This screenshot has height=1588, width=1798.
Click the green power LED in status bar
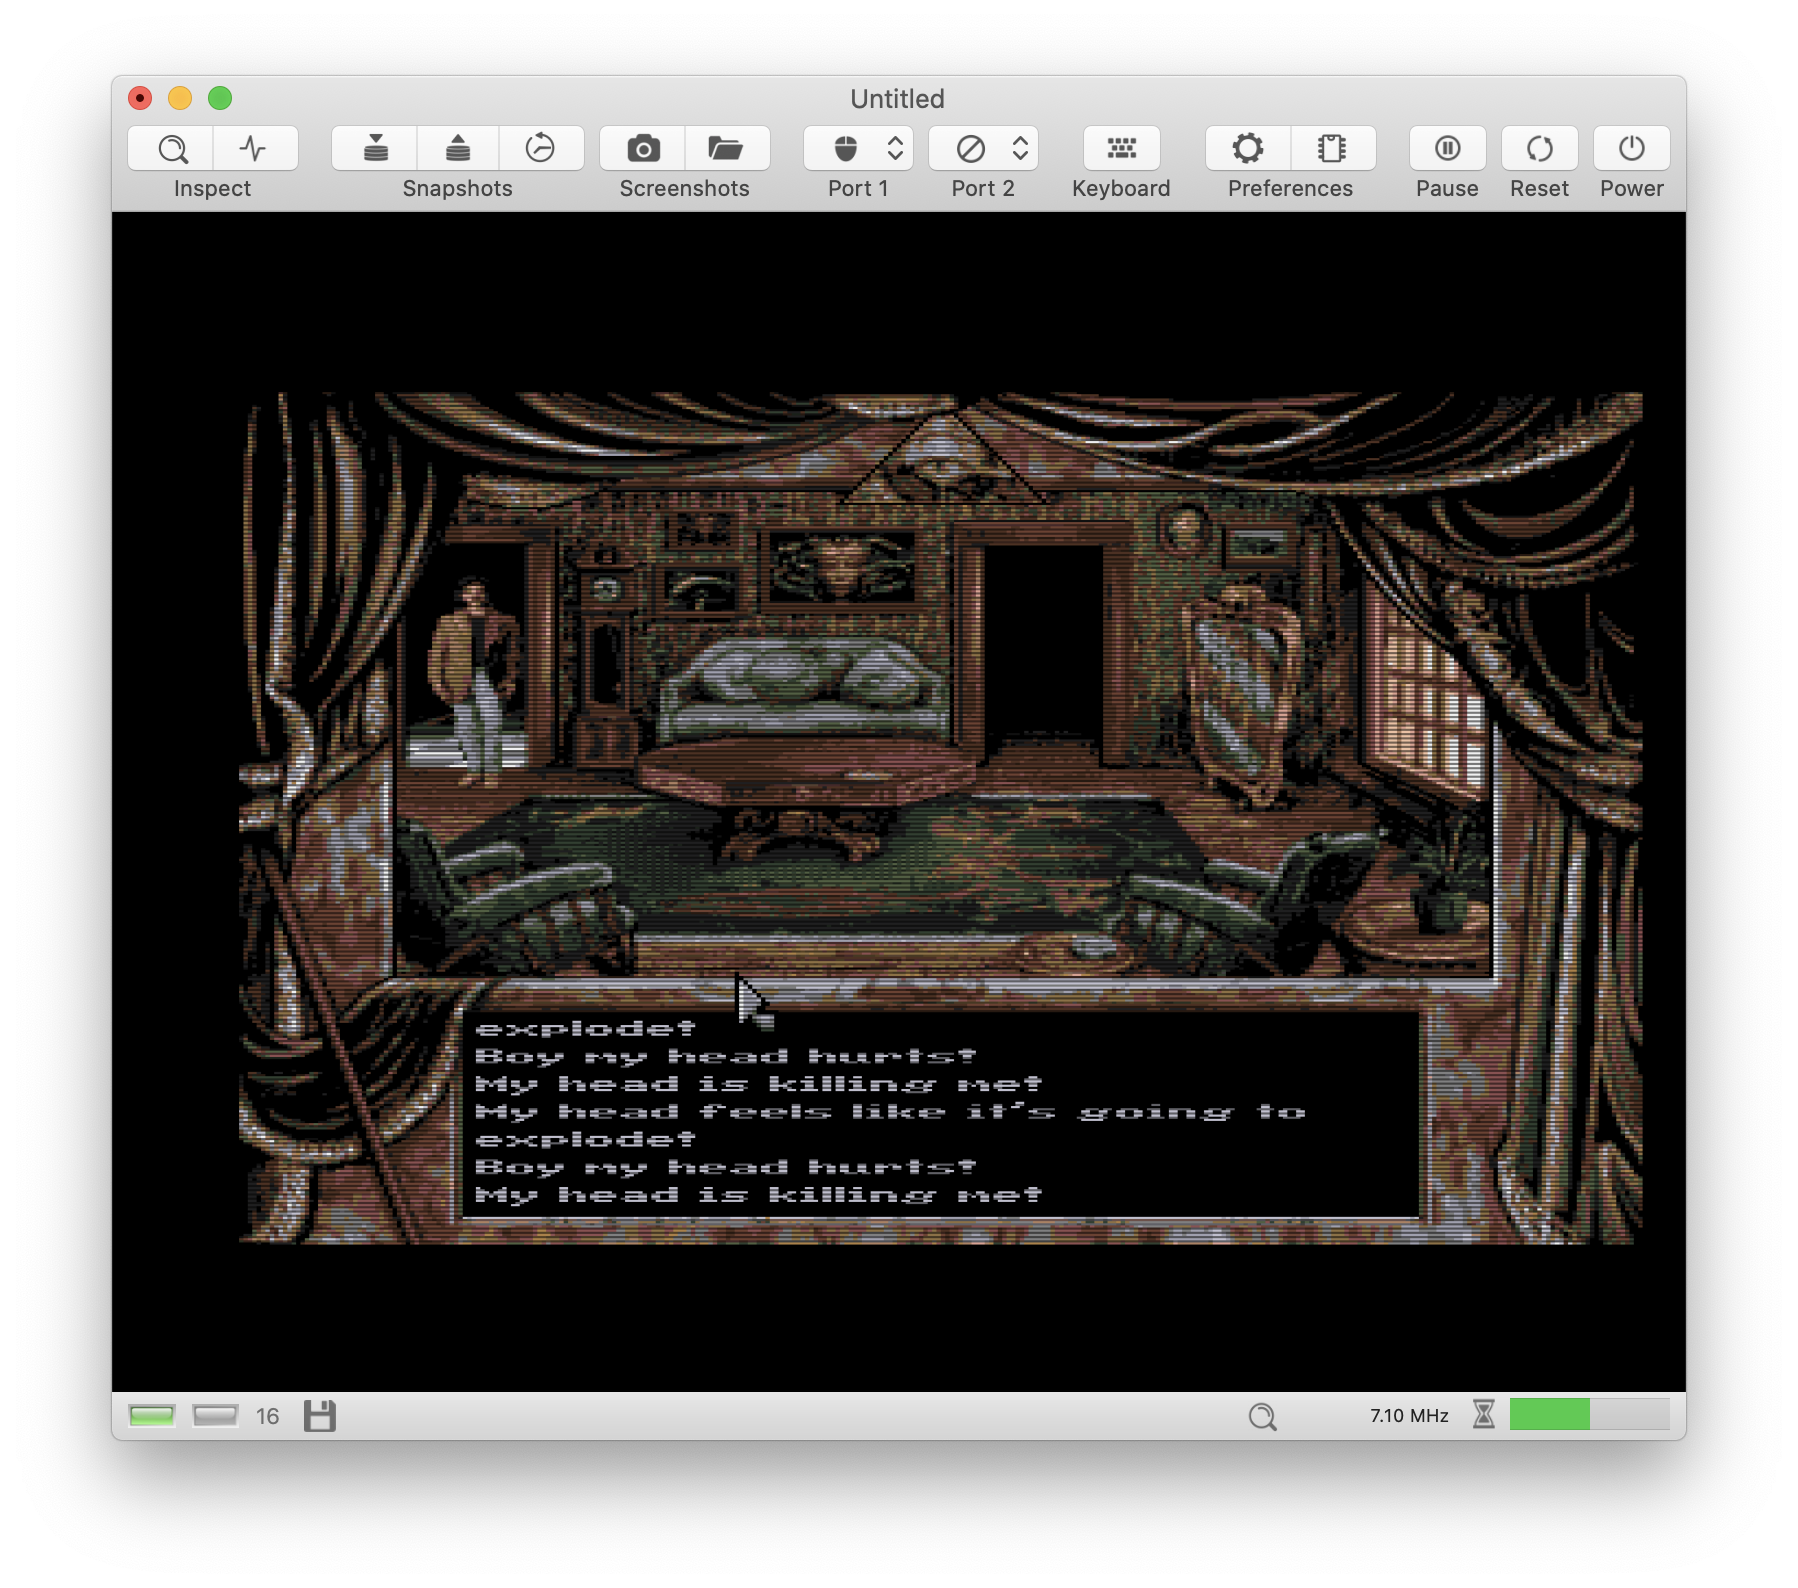tap(152, 1416)
